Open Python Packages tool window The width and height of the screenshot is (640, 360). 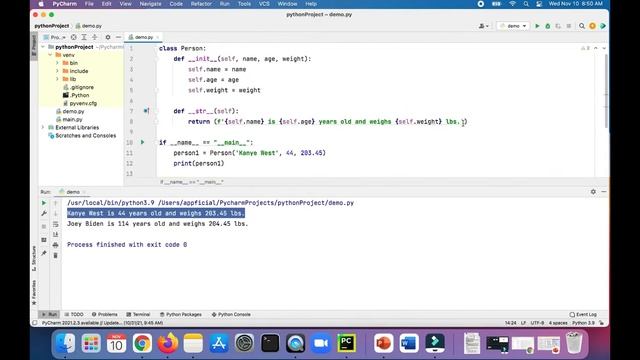coord(180,314)
